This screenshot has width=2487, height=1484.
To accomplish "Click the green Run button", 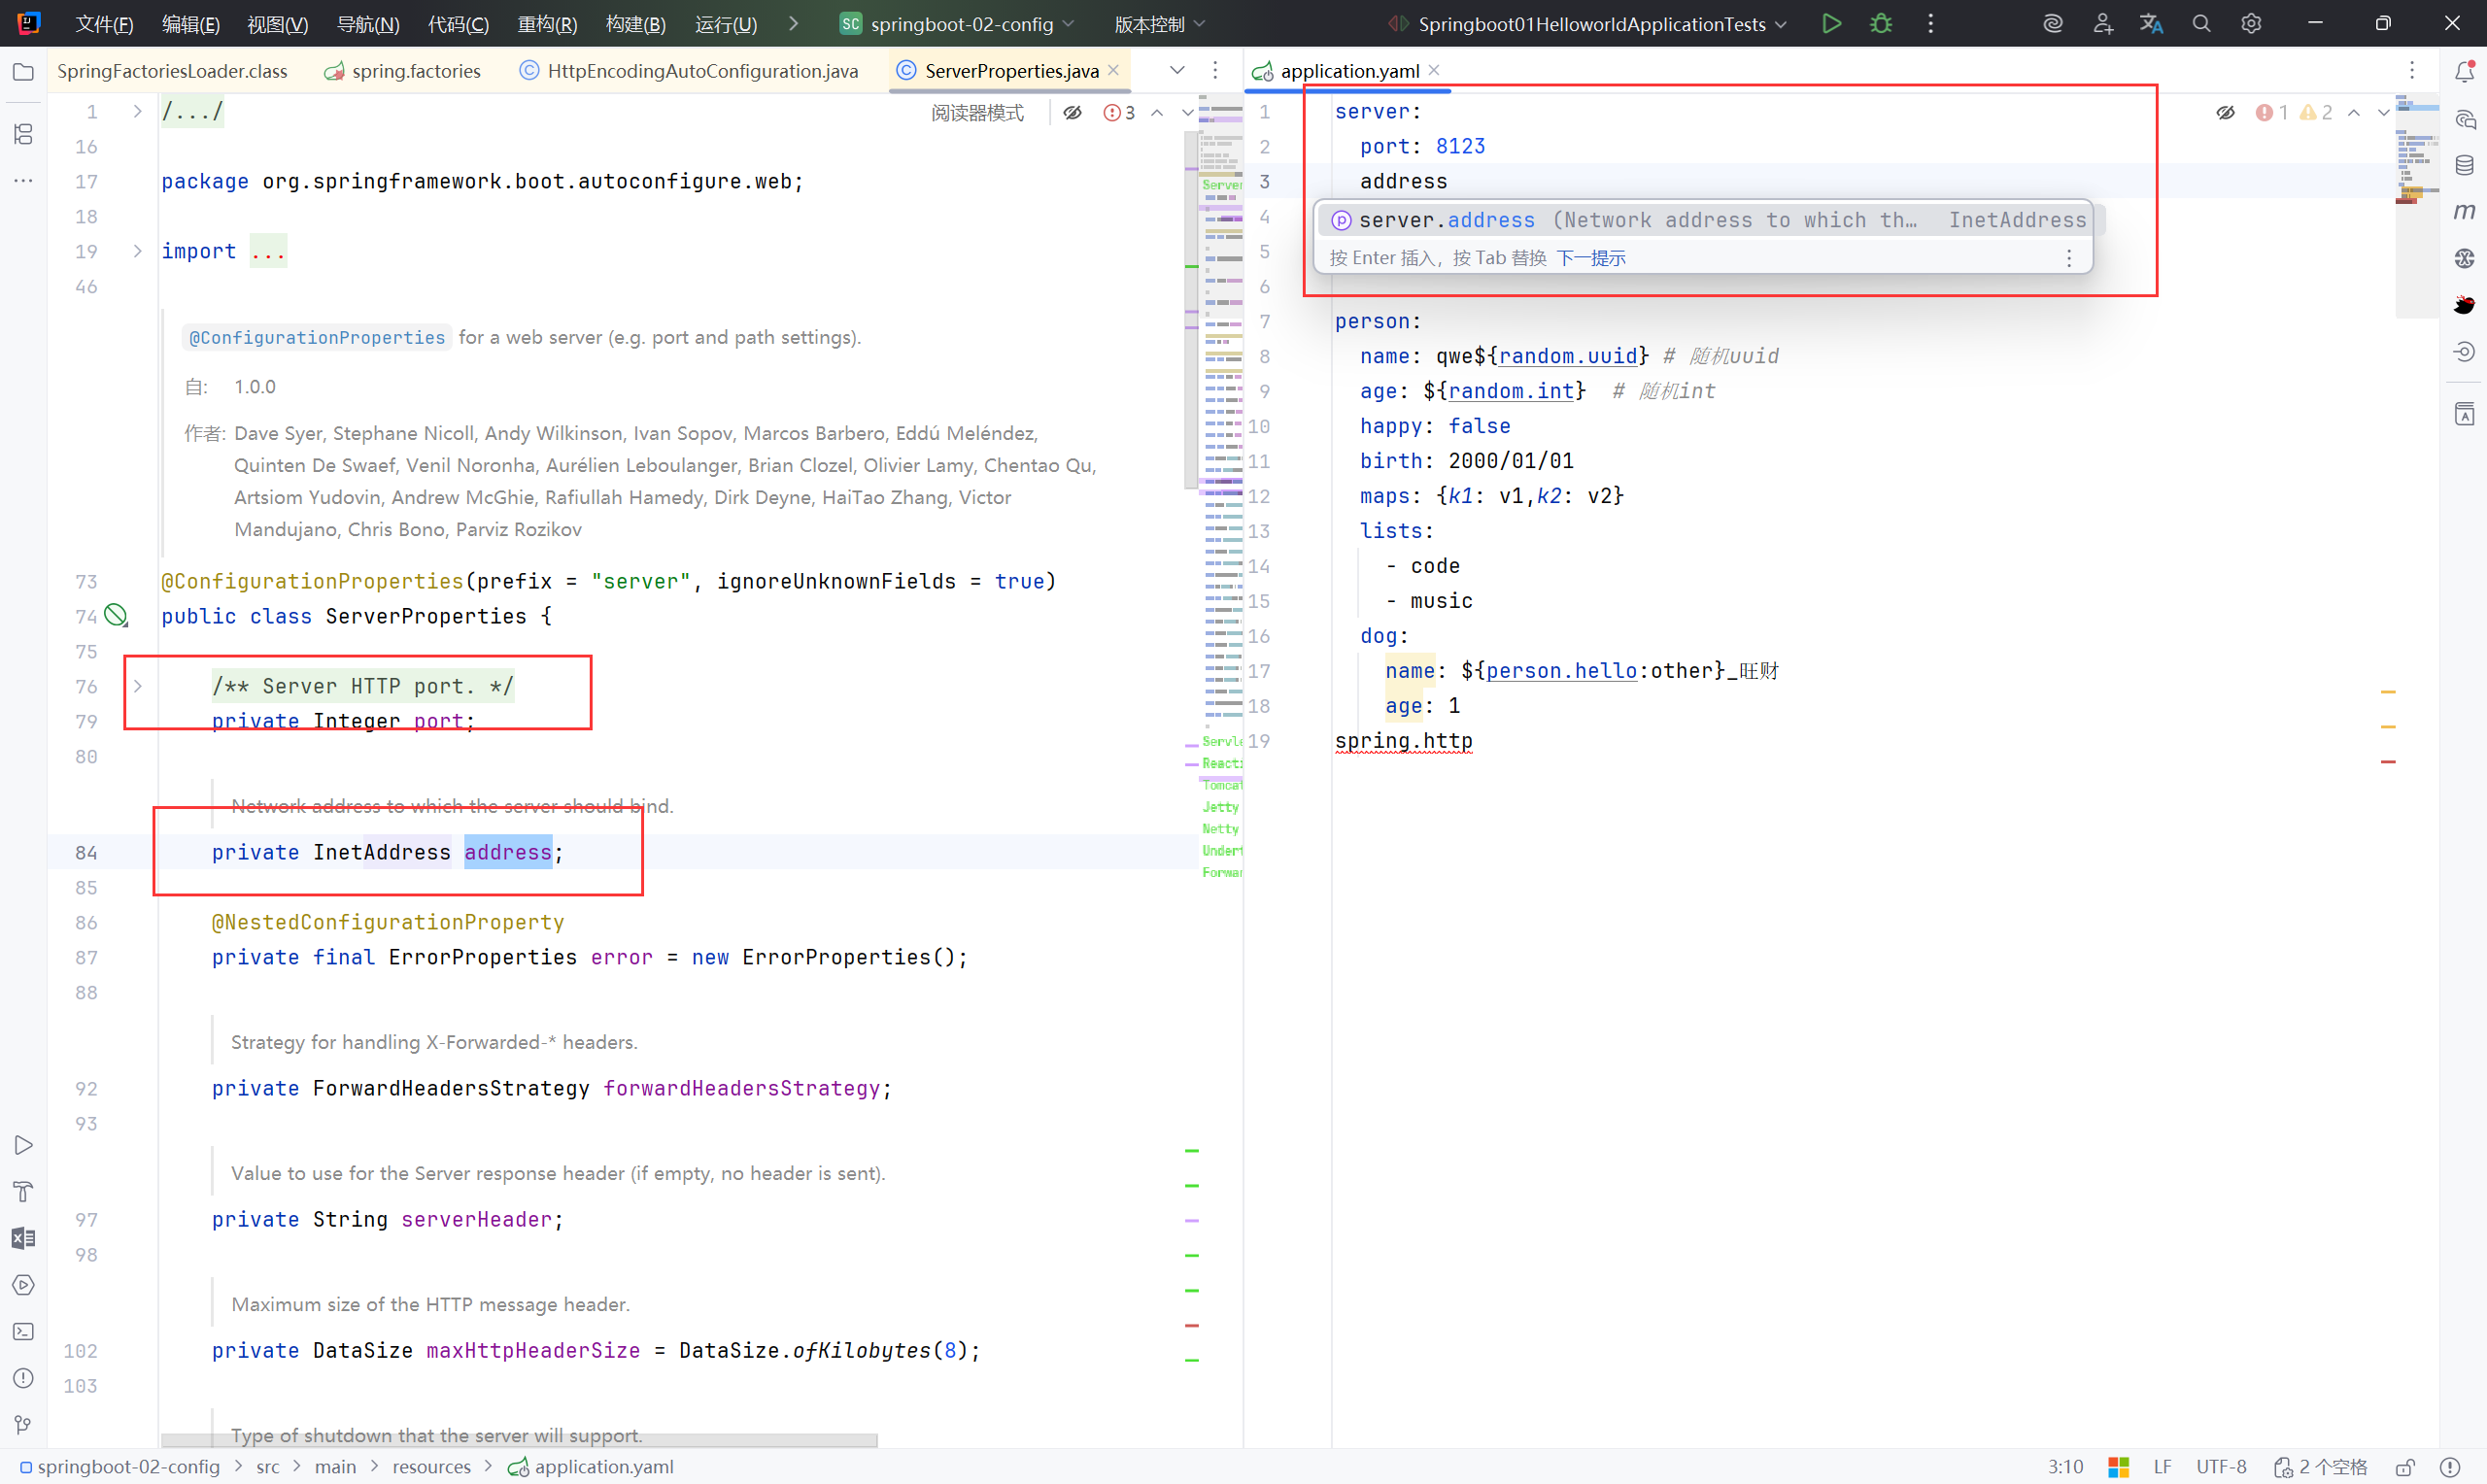I will click(1831, 24).
